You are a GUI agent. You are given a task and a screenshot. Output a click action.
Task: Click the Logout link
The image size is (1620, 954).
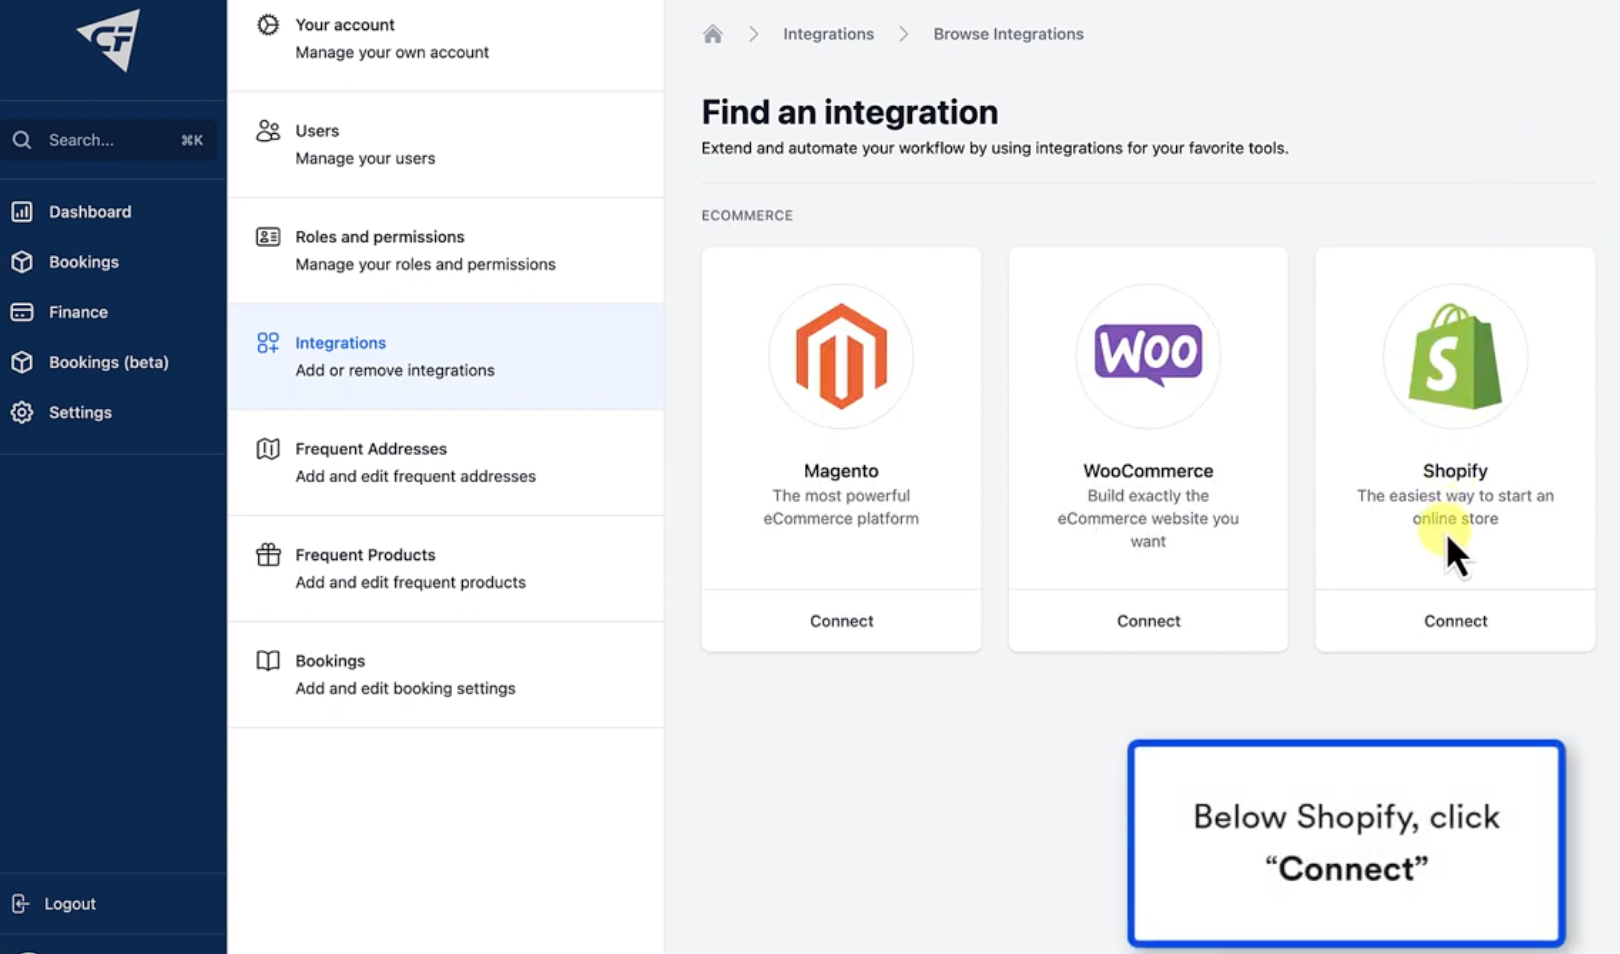pyautogui.click(x=70, y=904)
